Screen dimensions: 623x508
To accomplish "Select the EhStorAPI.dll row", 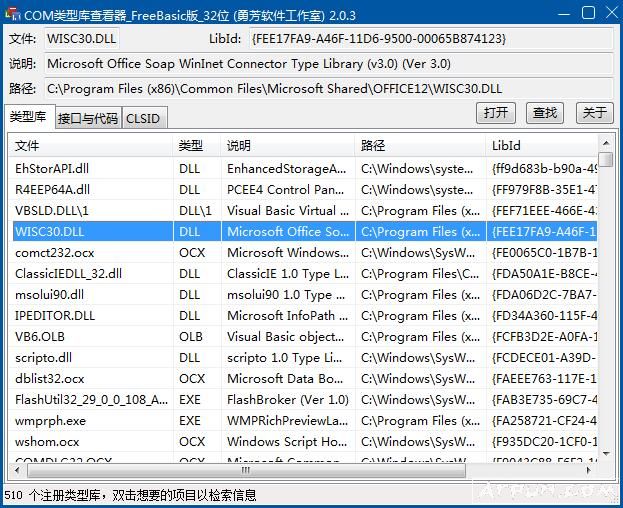I will (x=303, y=169).
